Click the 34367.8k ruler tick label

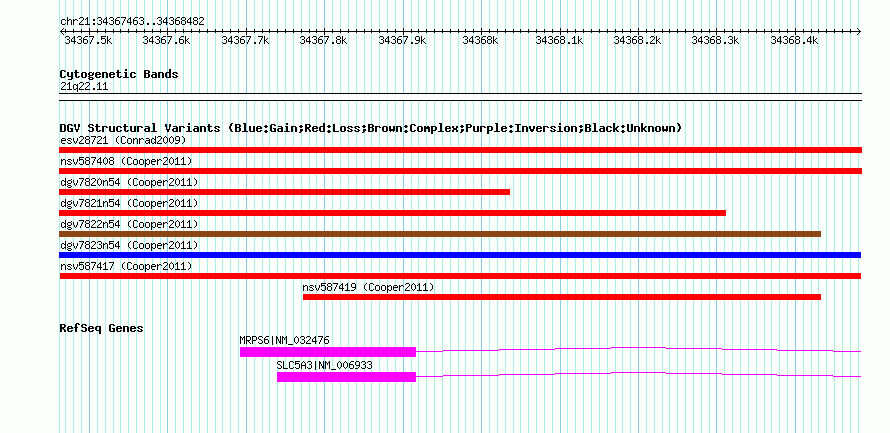[323, 40]
